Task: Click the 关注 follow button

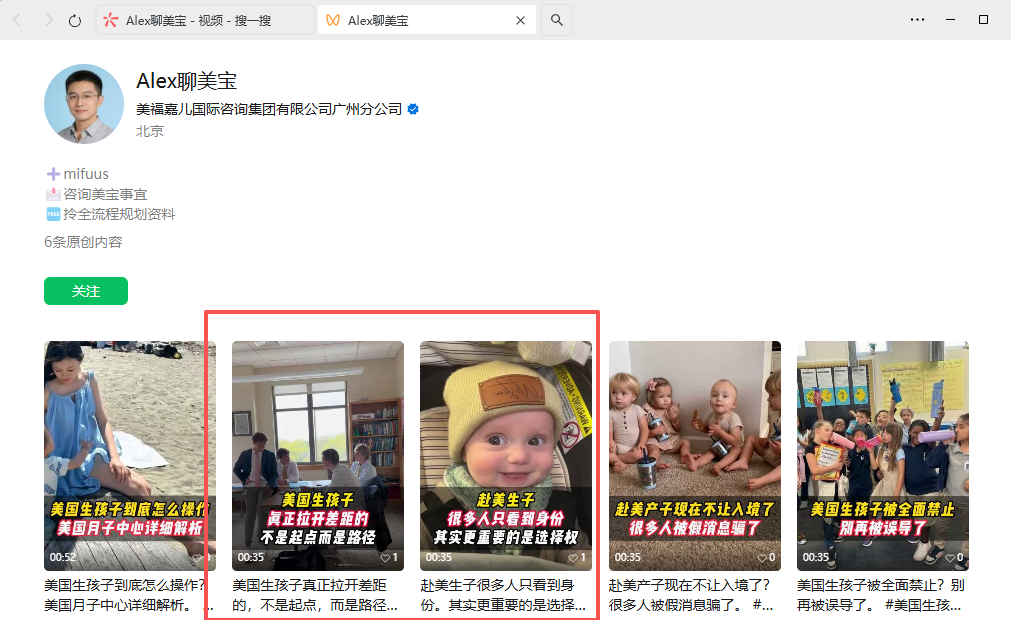Action: click(86, 291)
